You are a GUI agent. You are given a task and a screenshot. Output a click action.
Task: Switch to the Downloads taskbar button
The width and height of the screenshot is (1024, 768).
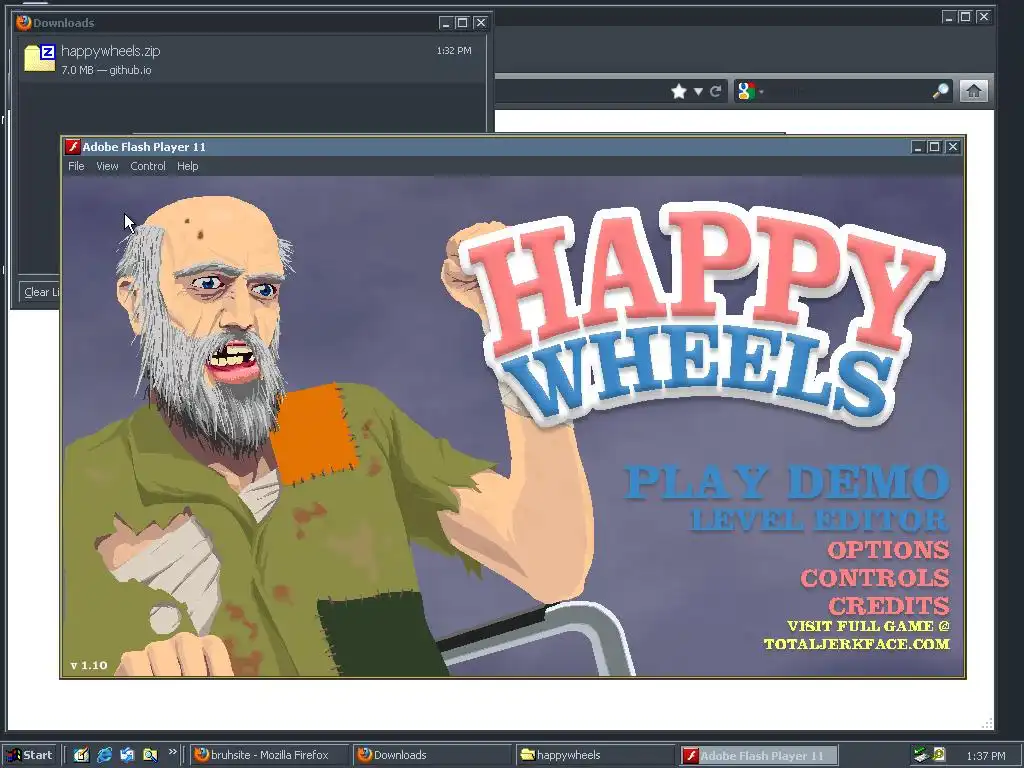tap(432, 755)
